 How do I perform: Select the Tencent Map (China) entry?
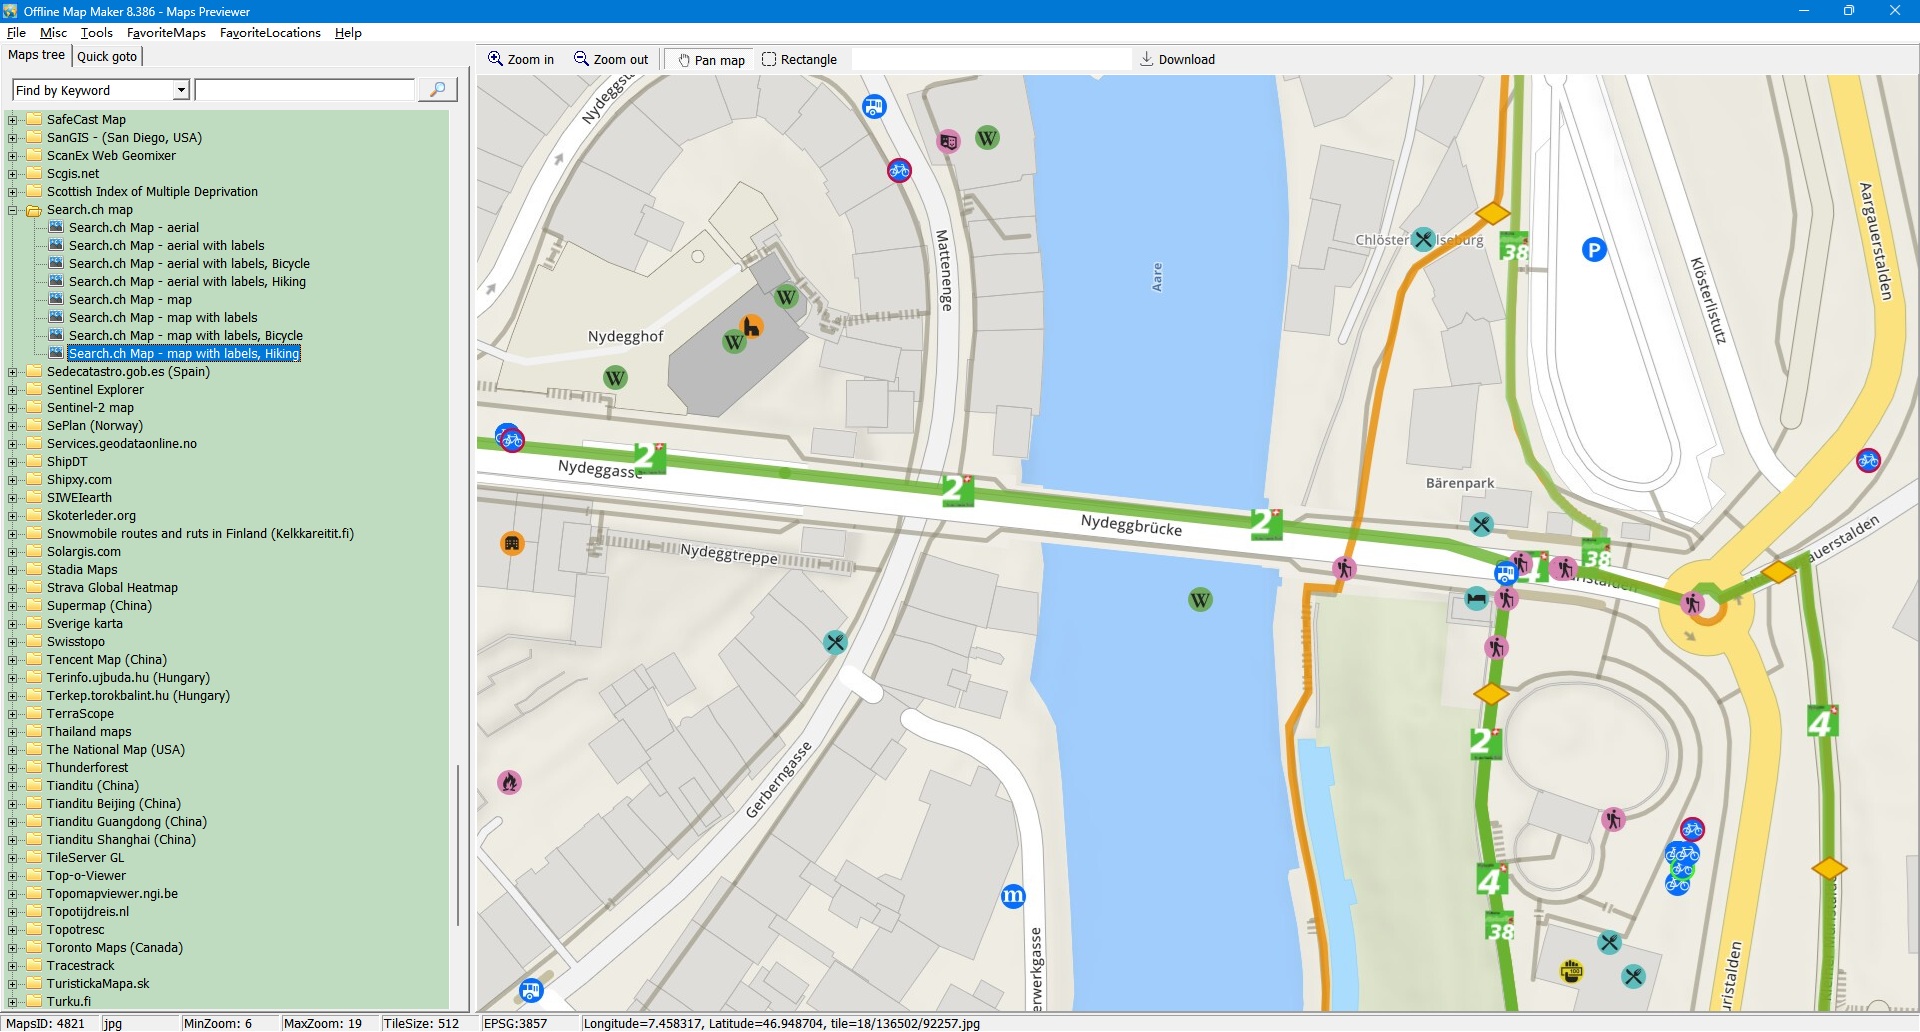[107, 660]
